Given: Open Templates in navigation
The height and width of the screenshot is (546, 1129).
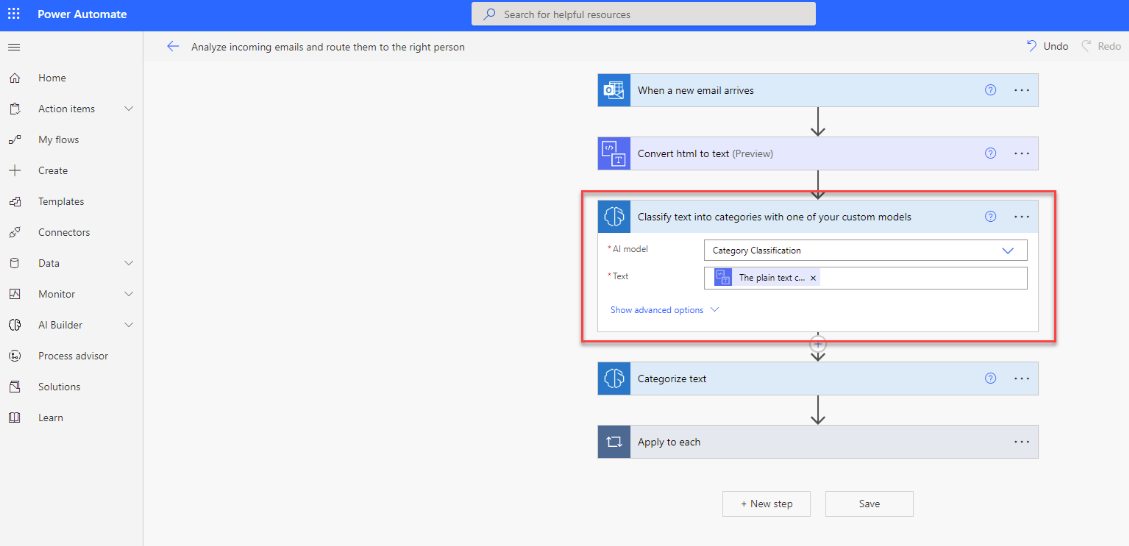Looking at the screenshot, I should (61, 202).
